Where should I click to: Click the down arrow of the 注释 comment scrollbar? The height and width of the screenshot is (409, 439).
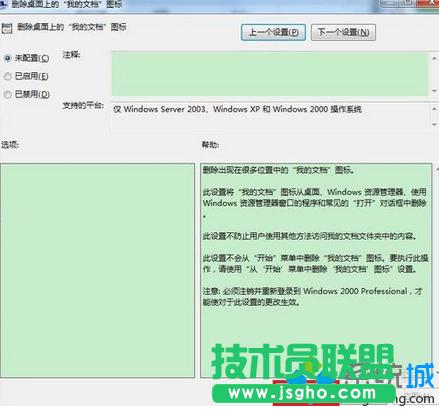434,91
